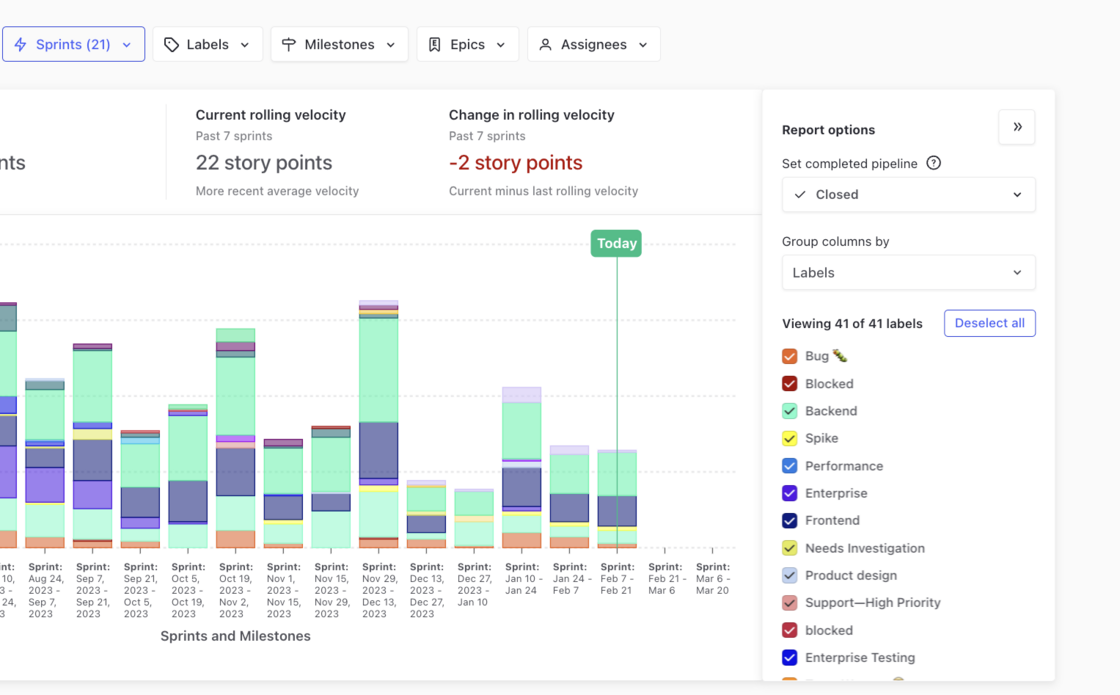Click the Sprint: Feb 21 - Mar 6 axis label

coord(664,579)
